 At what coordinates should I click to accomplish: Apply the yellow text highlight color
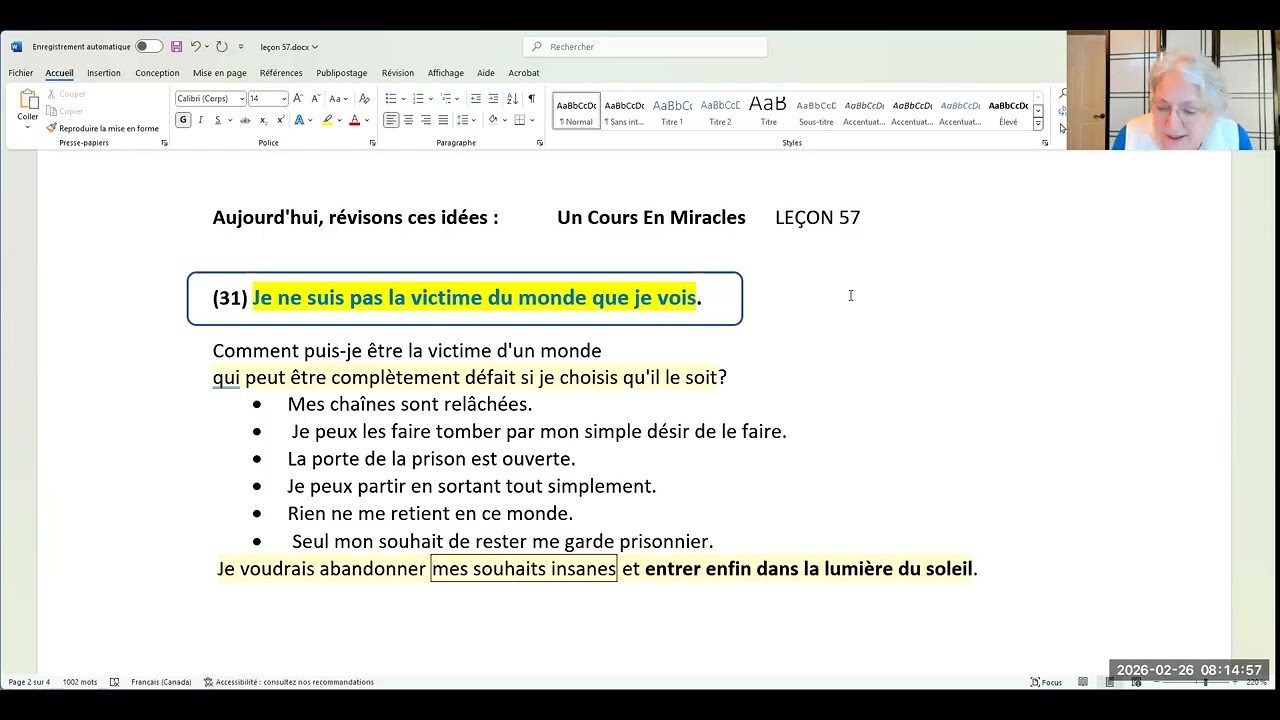pos(327,120)
